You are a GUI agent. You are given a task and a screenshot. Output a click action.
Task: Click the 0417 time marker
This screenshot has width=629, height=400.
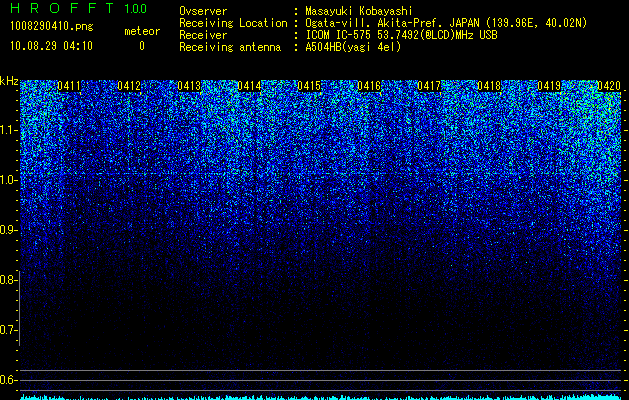coord(429,86)
